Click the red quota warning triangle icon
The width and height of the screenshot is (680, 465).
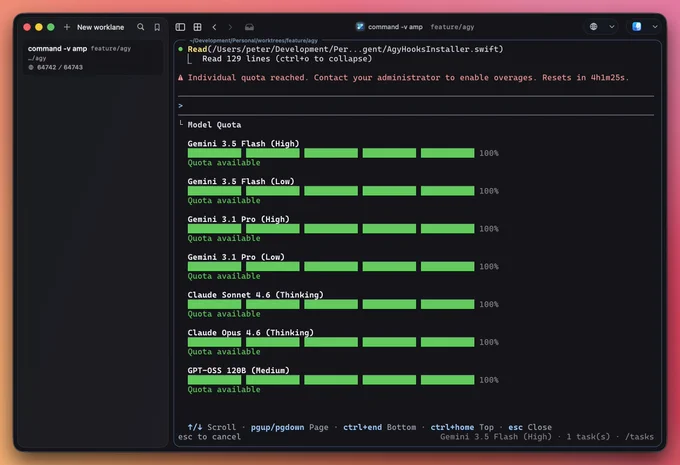point(180,78)
